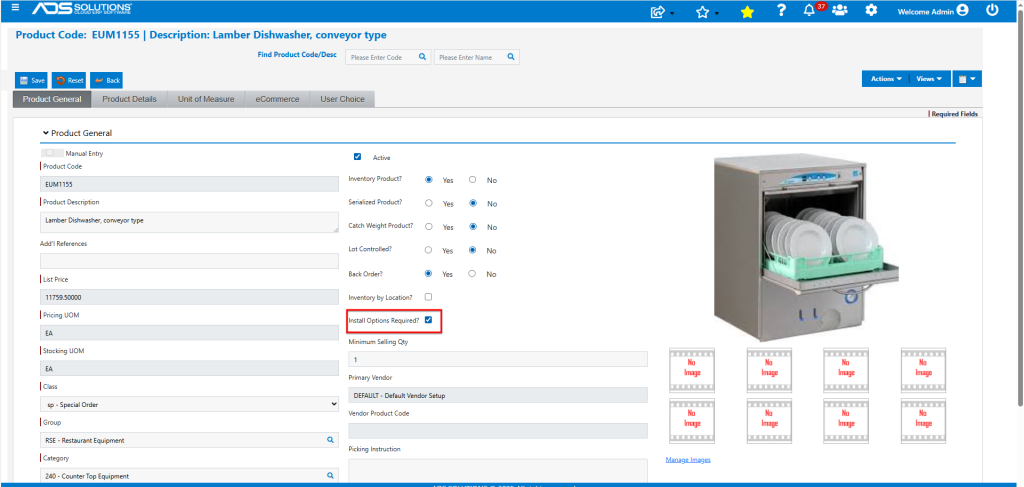
Task: Switch to the eCommerce tab
Action: [277, 99]
